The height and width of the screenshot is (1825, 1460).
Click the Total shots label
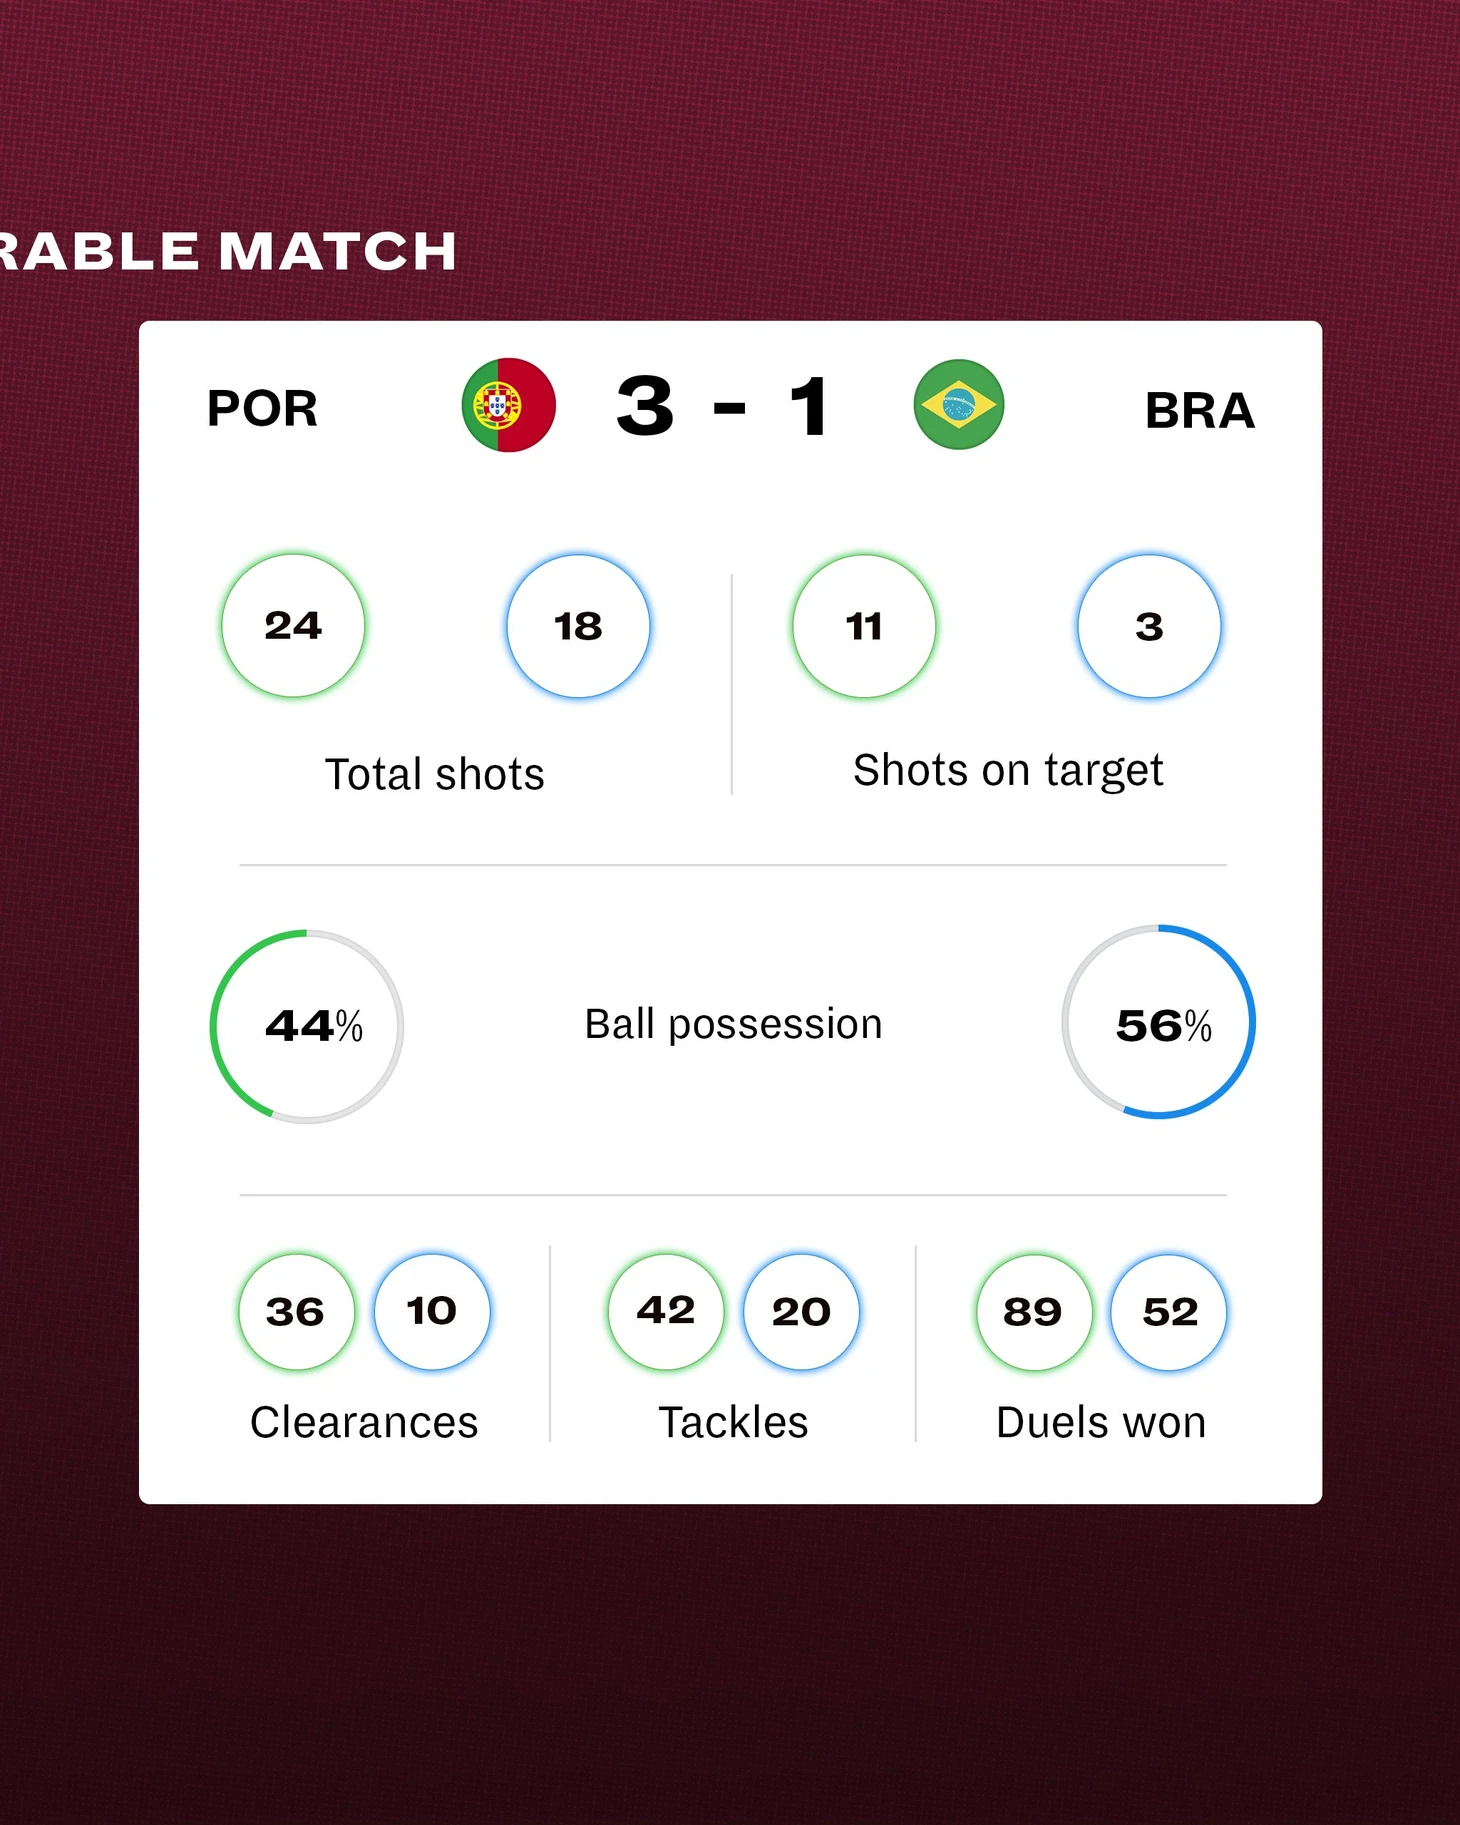[x=435, y=774]
